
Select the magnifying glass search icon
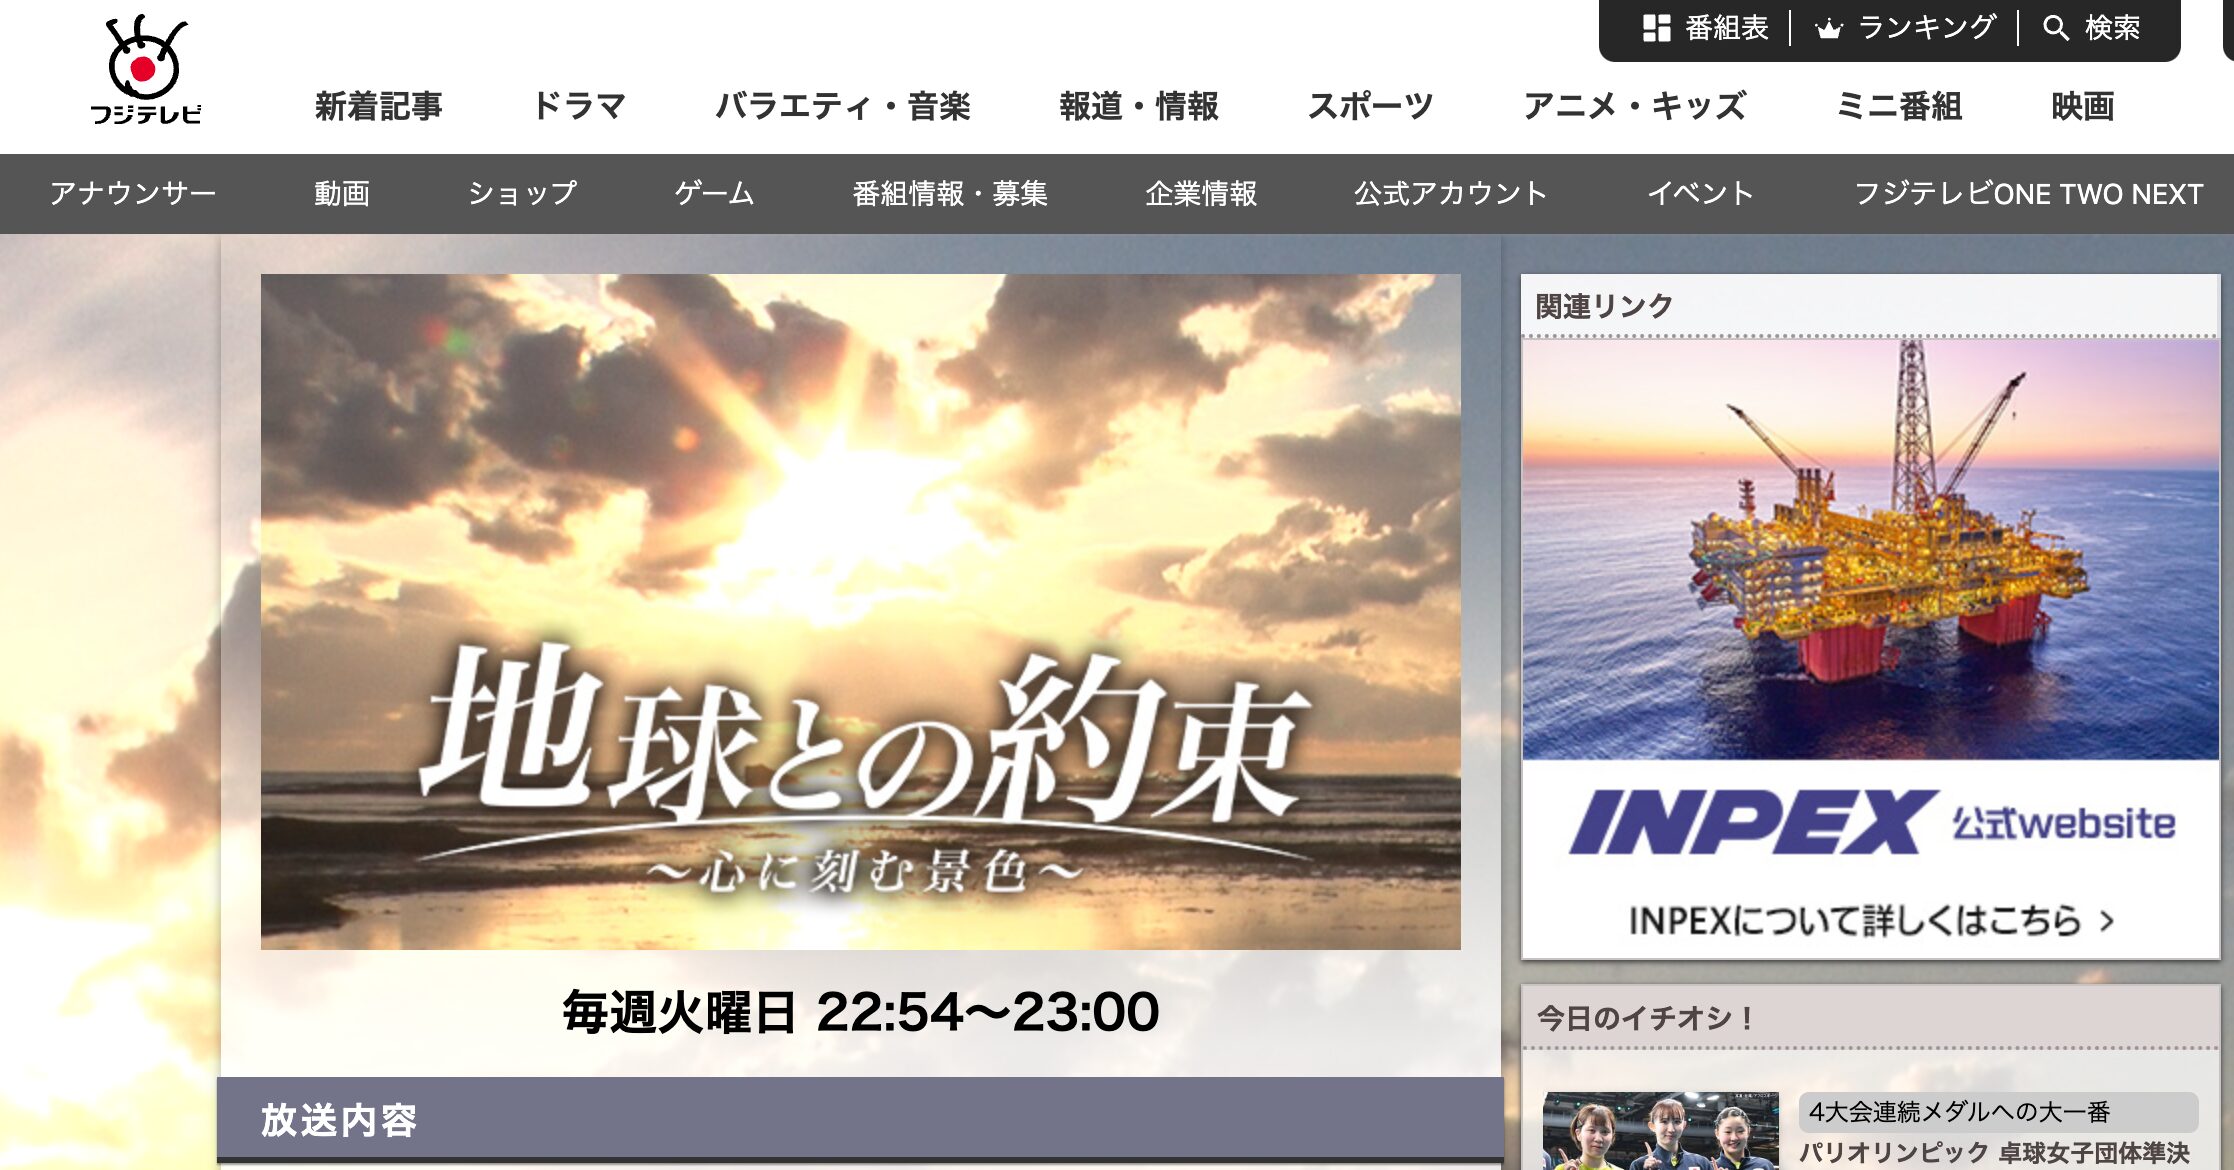click(2055, 29)
